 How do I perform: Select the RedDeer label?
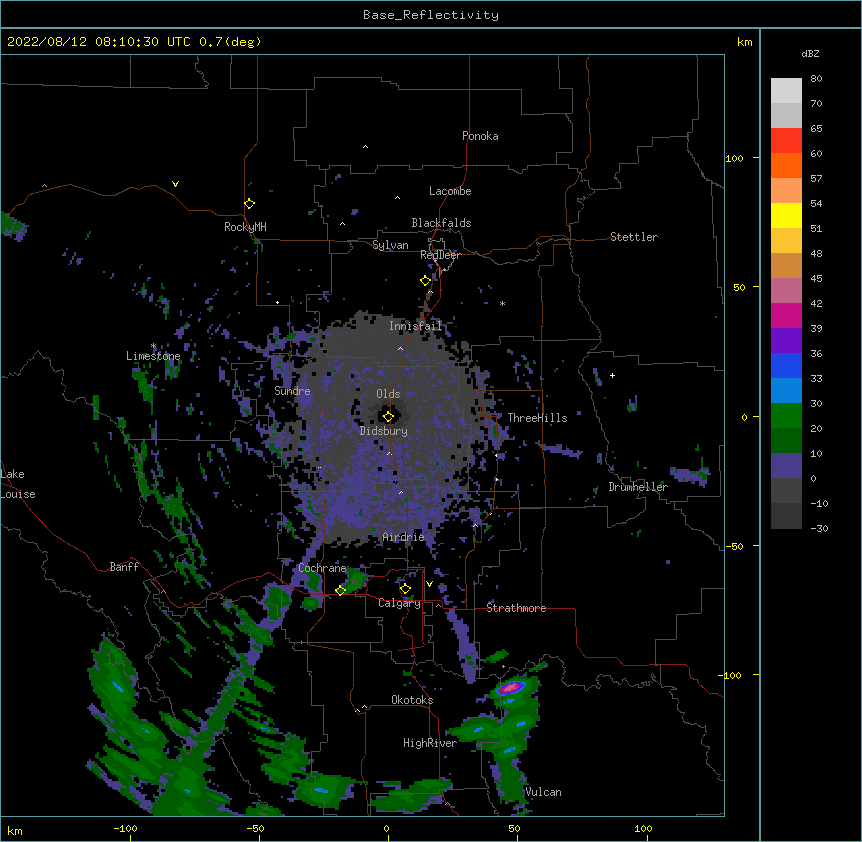pos(440,255)
